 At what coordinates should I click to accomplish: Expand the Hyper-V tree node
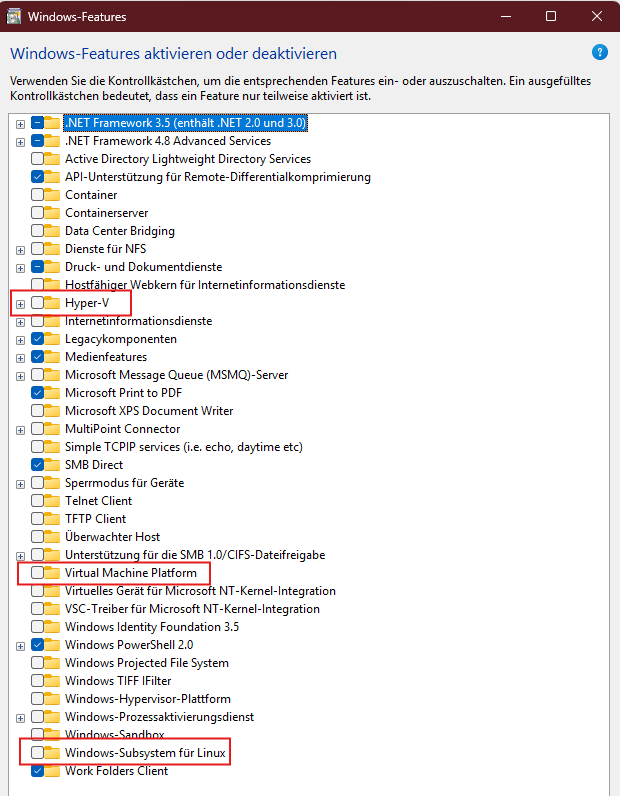[20, 304]
